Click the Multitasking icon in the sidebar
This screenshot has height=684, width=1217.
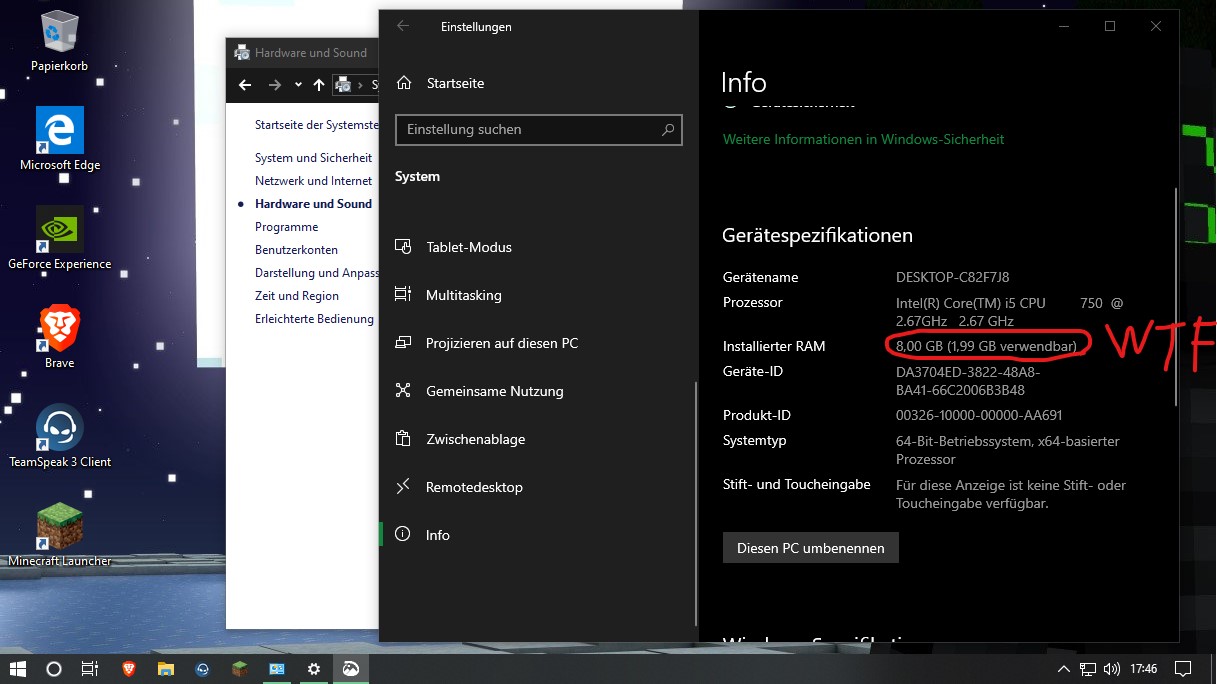click(403, 295)
